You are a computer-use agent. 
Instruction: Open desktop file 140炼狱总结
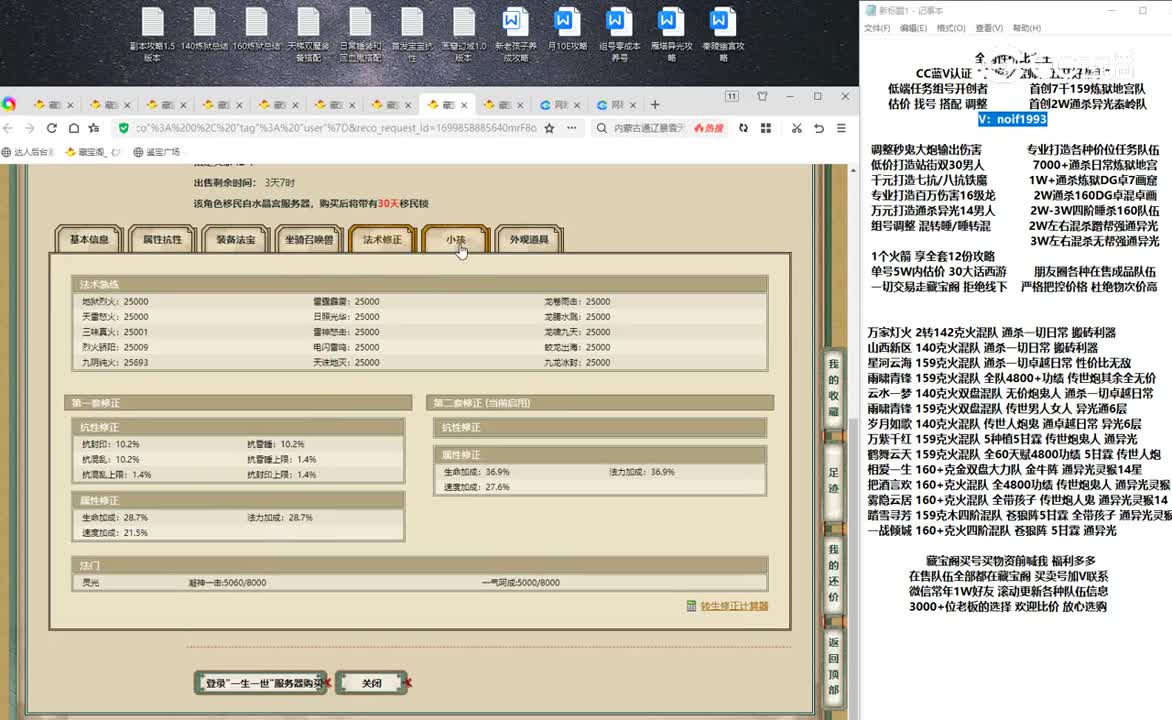204,30
